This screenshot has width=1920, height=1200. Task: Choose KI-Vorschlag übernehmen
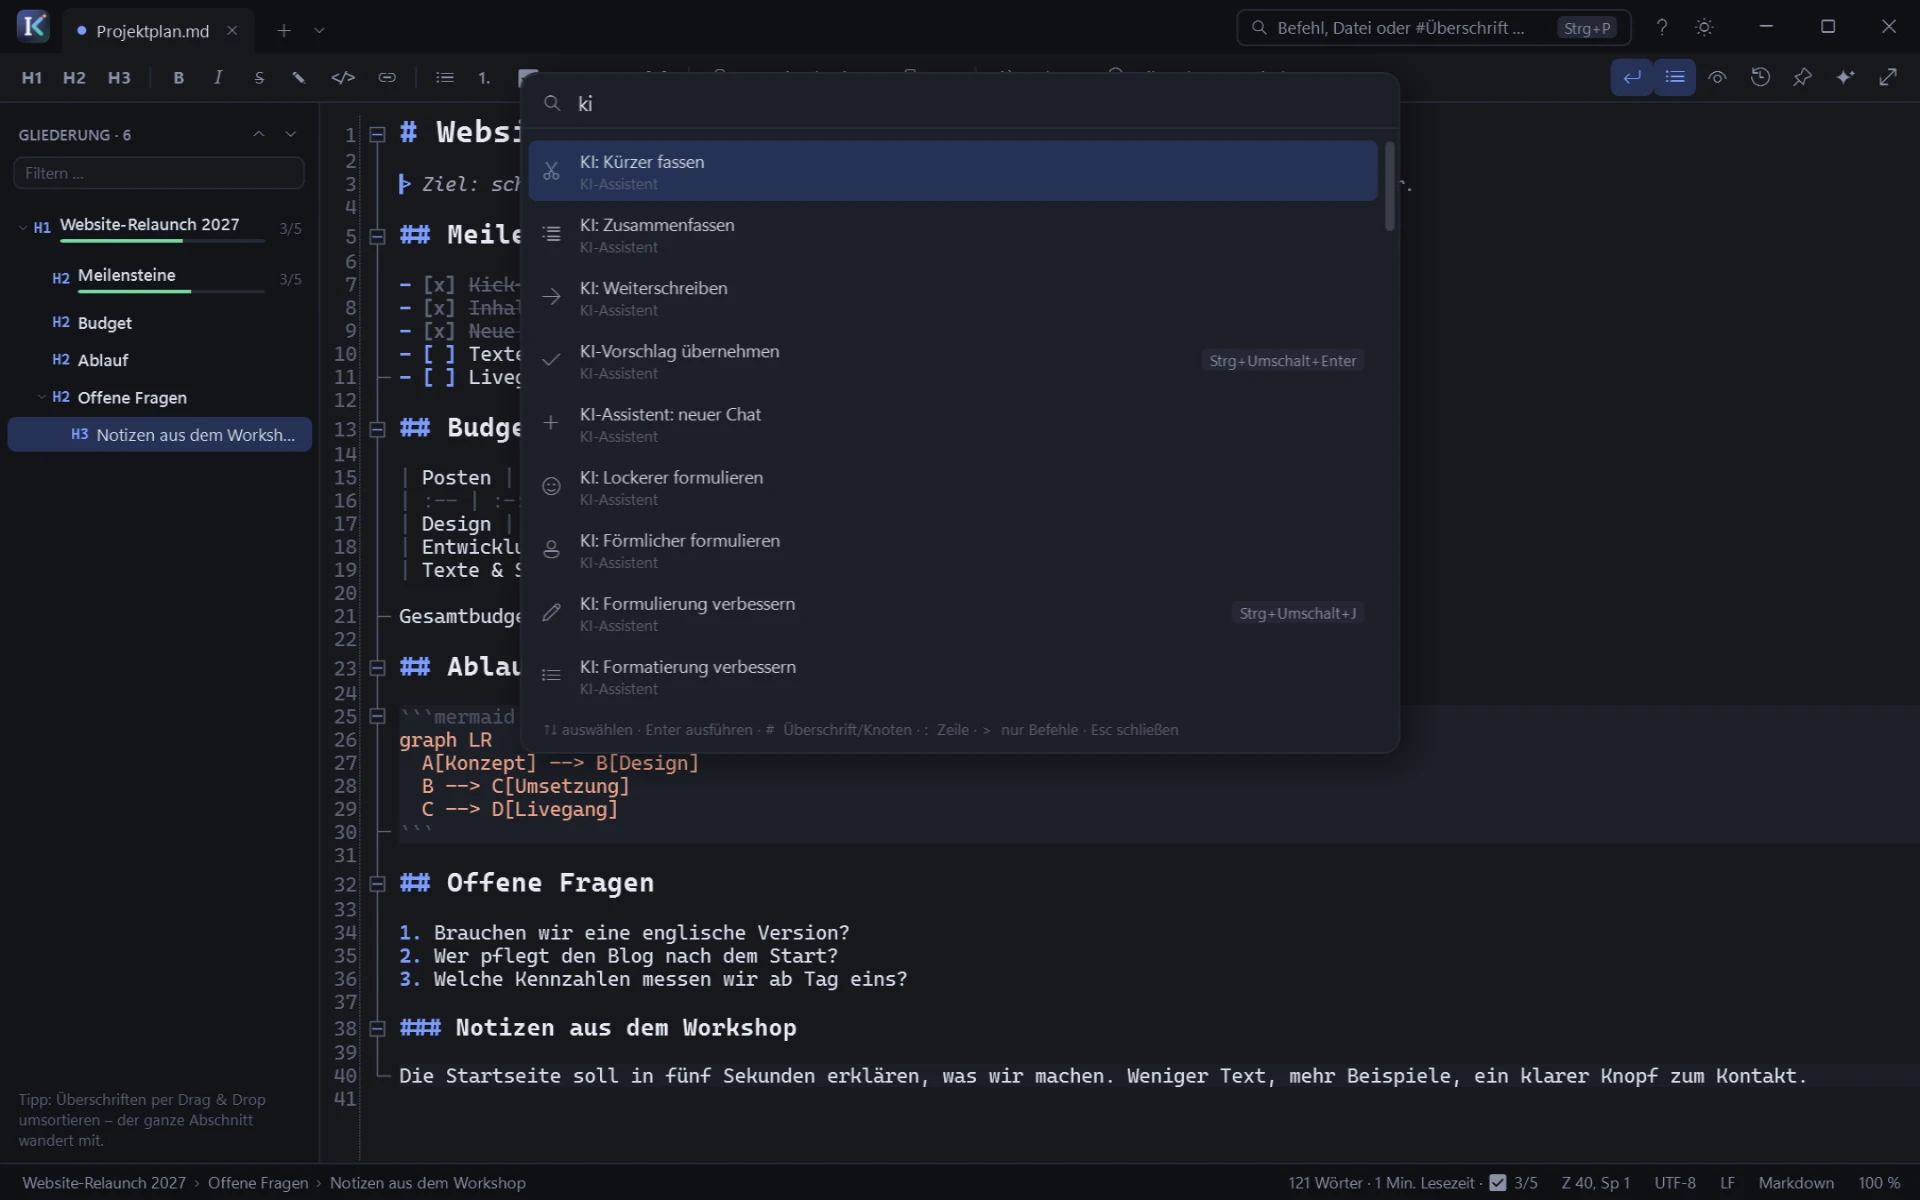click(x=953, y=360)
